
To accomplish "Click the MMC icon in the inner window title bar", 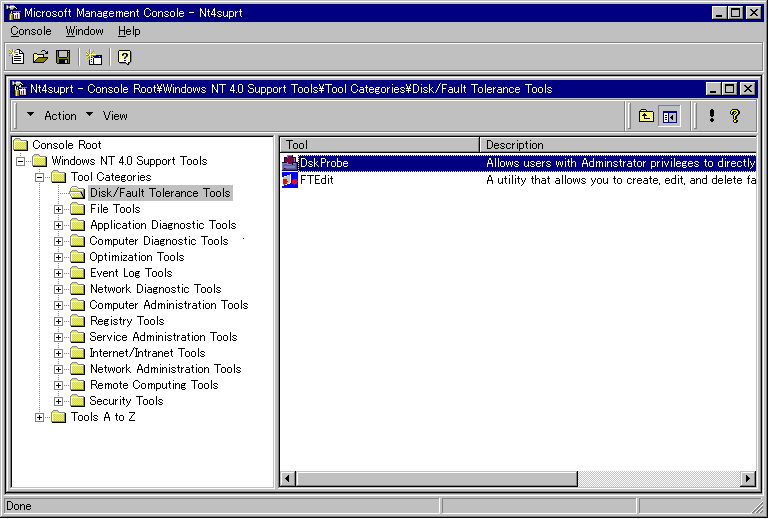I will pos(20,89).
